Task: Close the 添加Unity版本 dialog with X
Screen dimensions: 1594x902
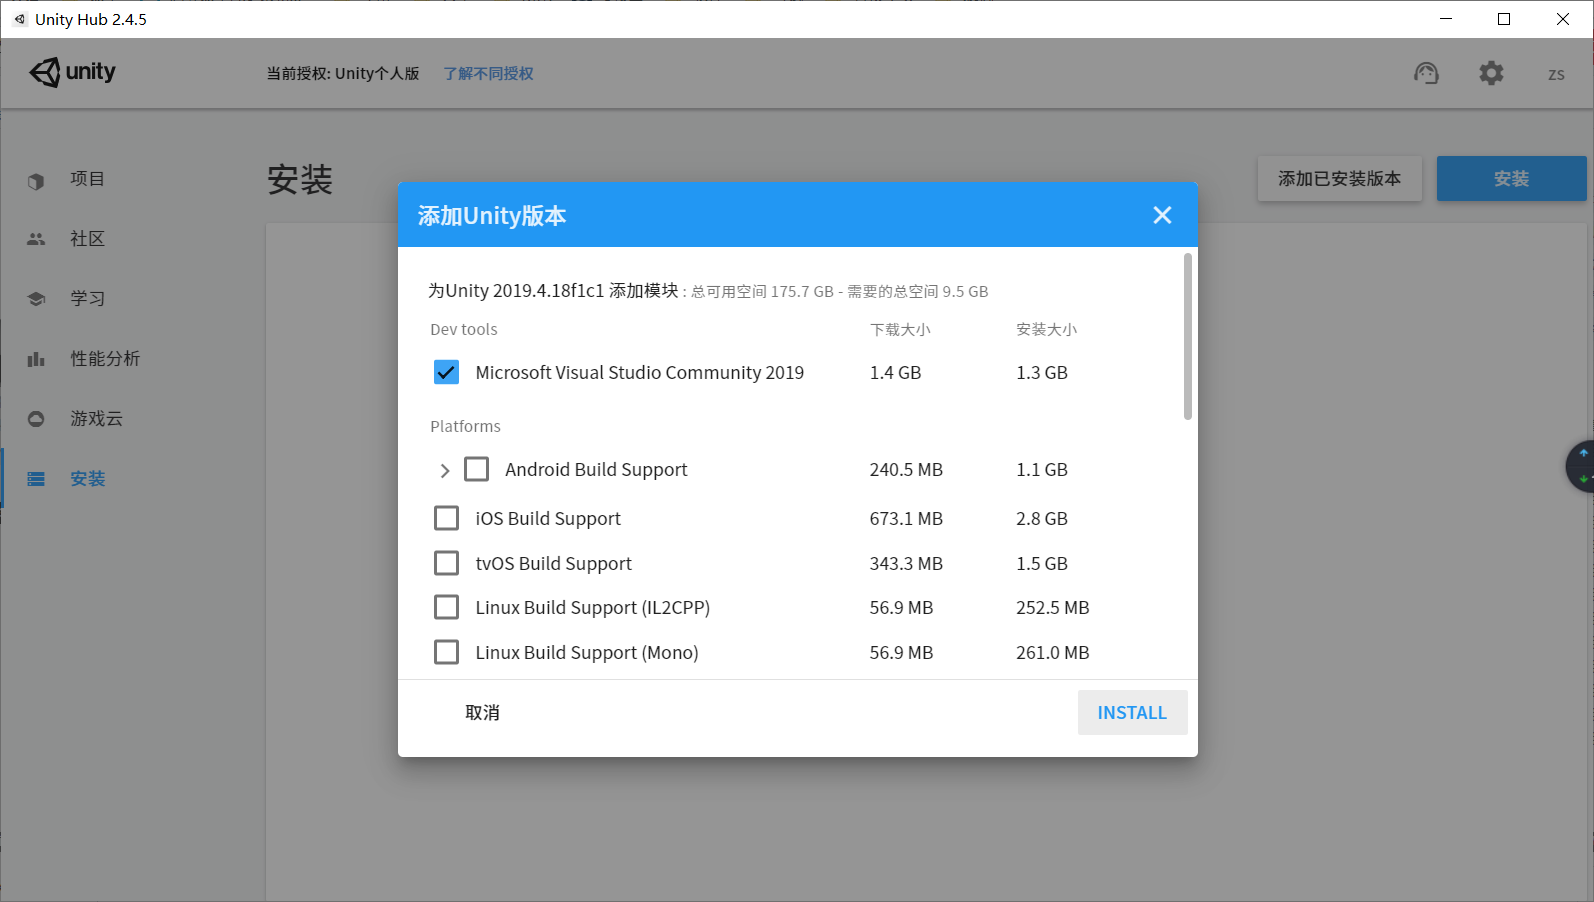Action: tap(1162, 215)
